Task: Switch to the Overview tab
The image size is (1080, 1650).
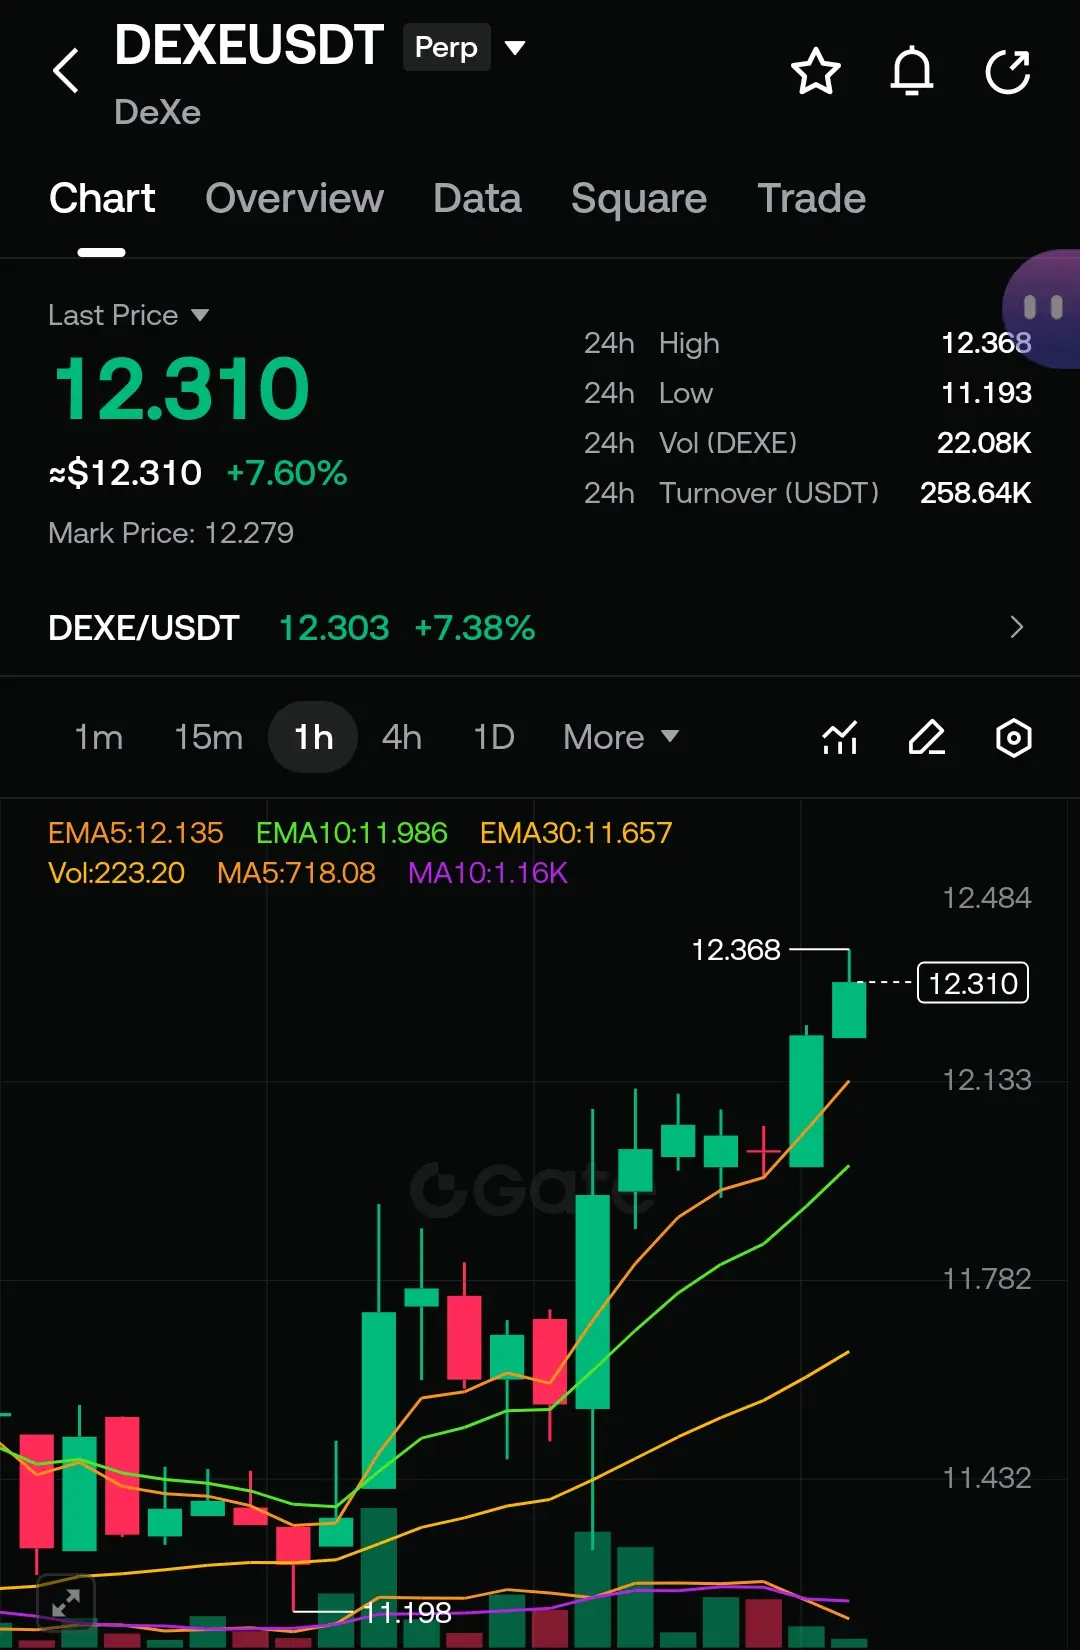Action: point(294,198)
